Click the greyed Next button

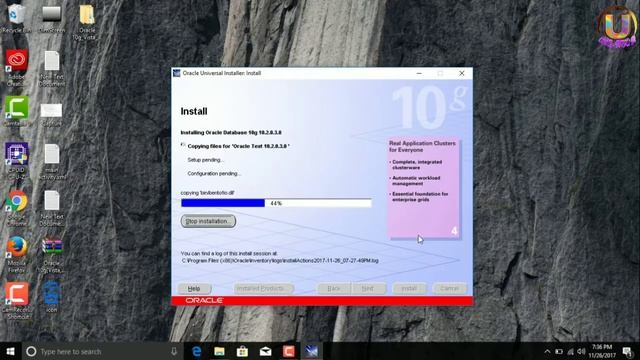tap(368, 289)
